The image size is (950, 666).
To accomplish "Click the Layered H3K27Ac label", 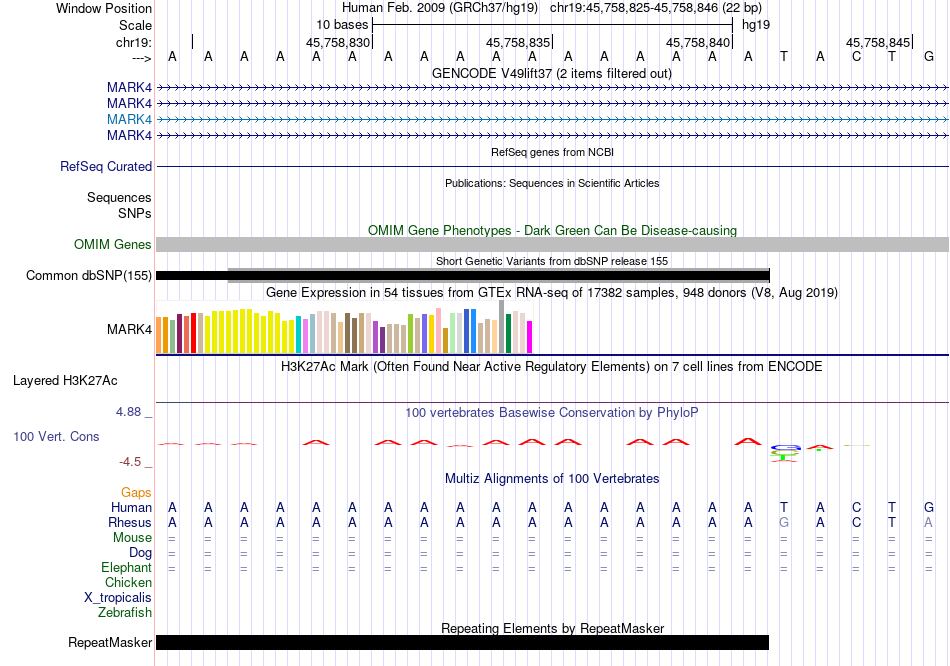I will coord(65,381).
